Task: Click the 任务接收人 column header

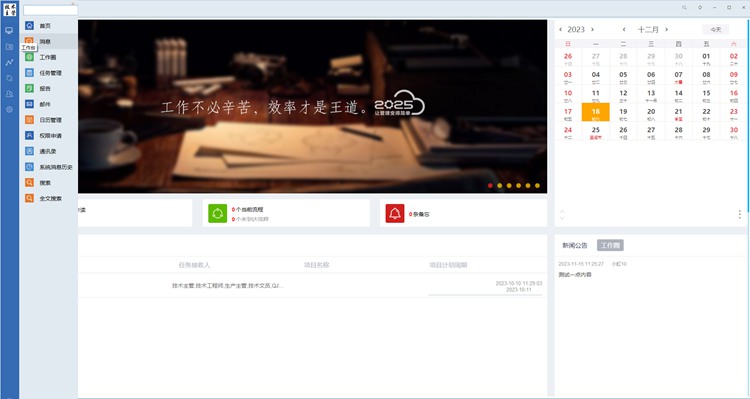Action: (x=194, y=265)
